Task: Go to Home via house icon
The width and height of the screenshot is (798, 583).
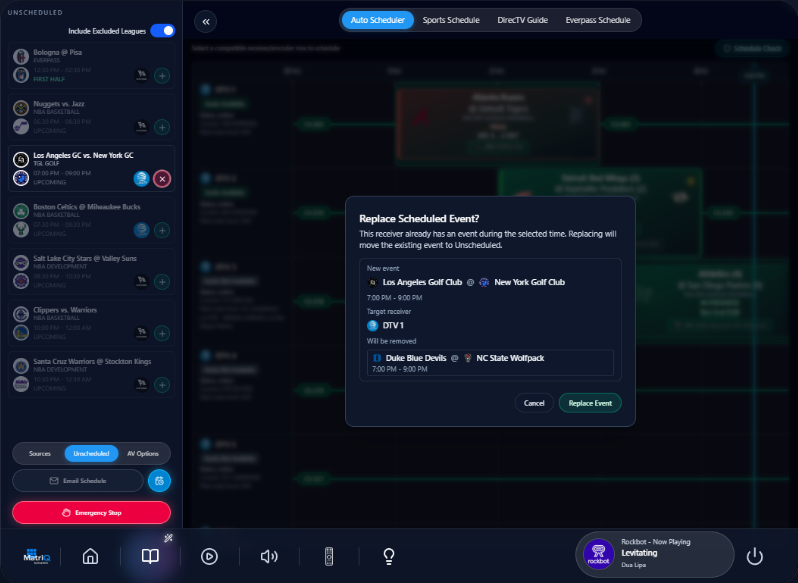Action: (91, 556)
